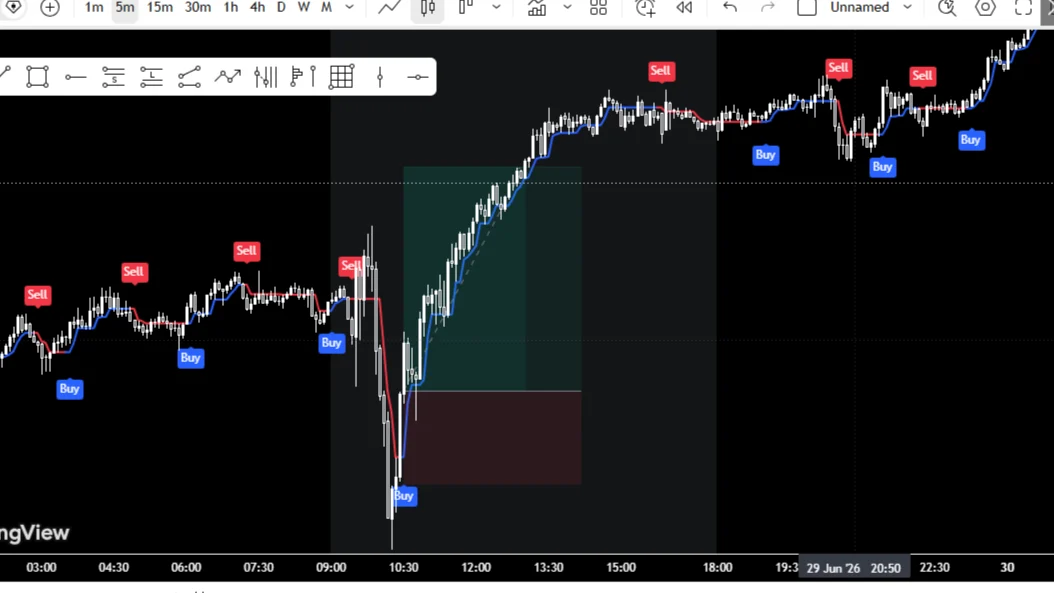
Task: Click the 29 Jun '26 20:50 time label
Action: [854, 568]
